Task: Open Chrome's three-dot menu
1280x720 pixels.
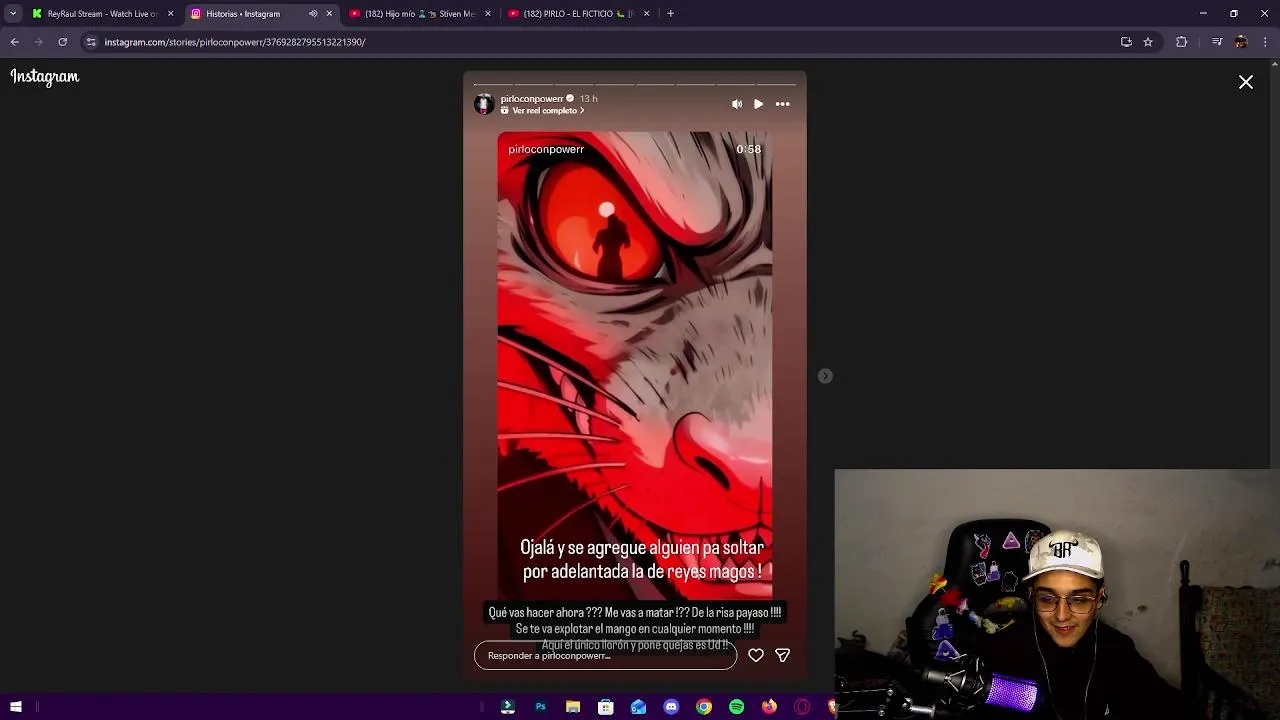Action: click(x=1266, y=42)
